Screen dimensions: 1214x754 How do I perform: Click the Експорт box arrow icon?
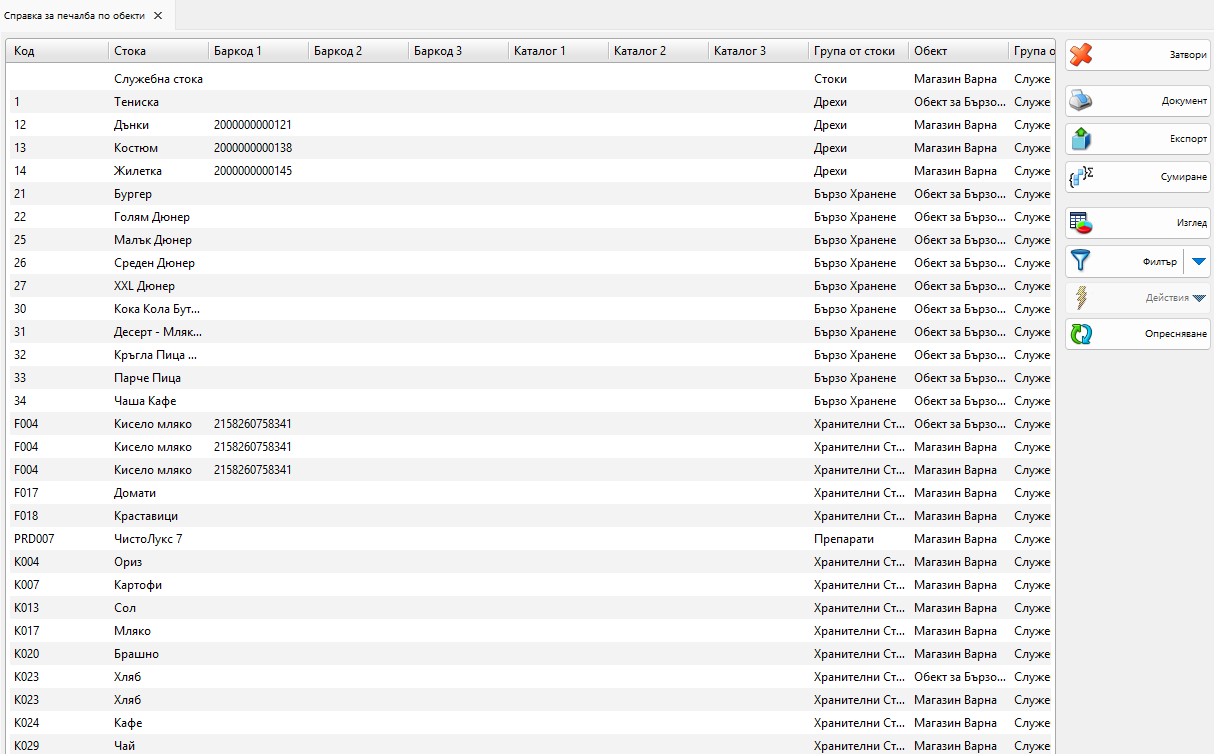point(1081,139)
